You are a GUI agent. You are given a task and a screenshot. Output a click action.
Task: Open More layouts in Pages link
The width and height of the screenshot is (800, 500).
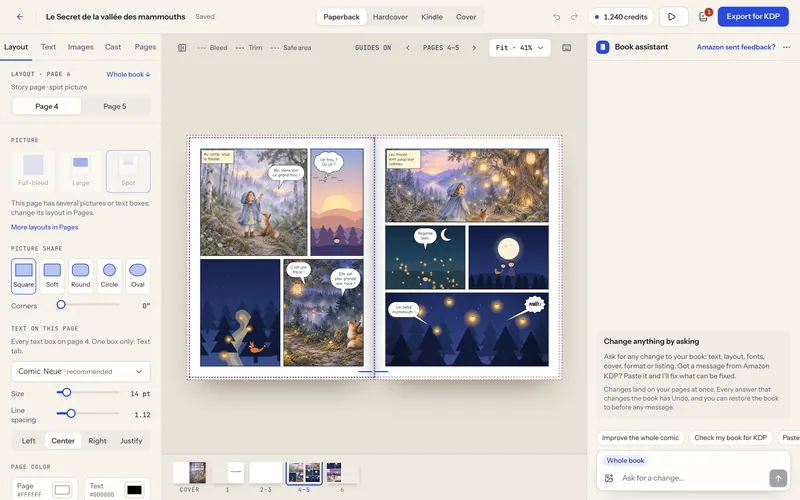click(x=44, y=227)
